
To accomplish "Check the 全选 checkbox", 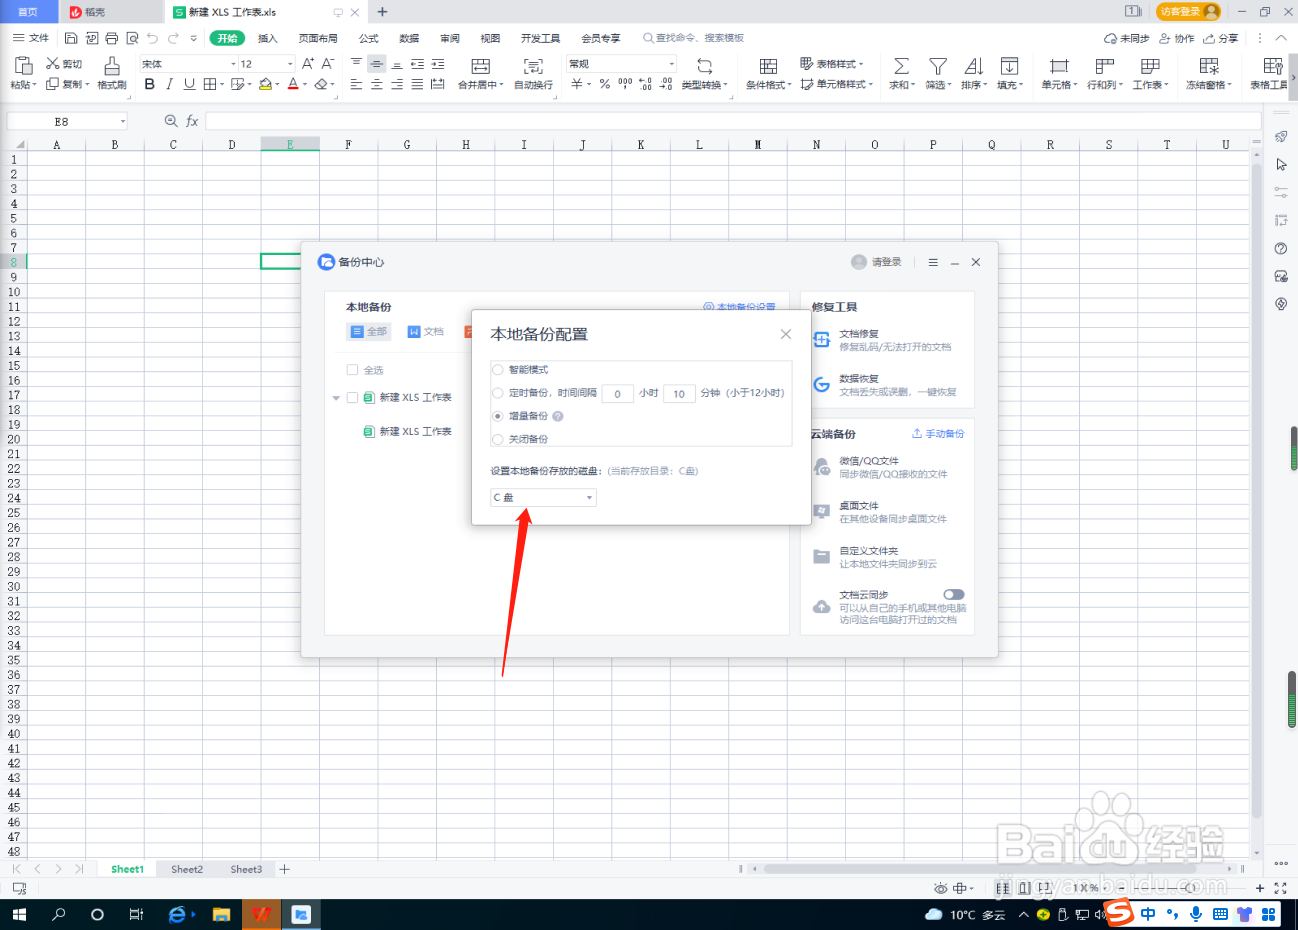I will 352,370.
